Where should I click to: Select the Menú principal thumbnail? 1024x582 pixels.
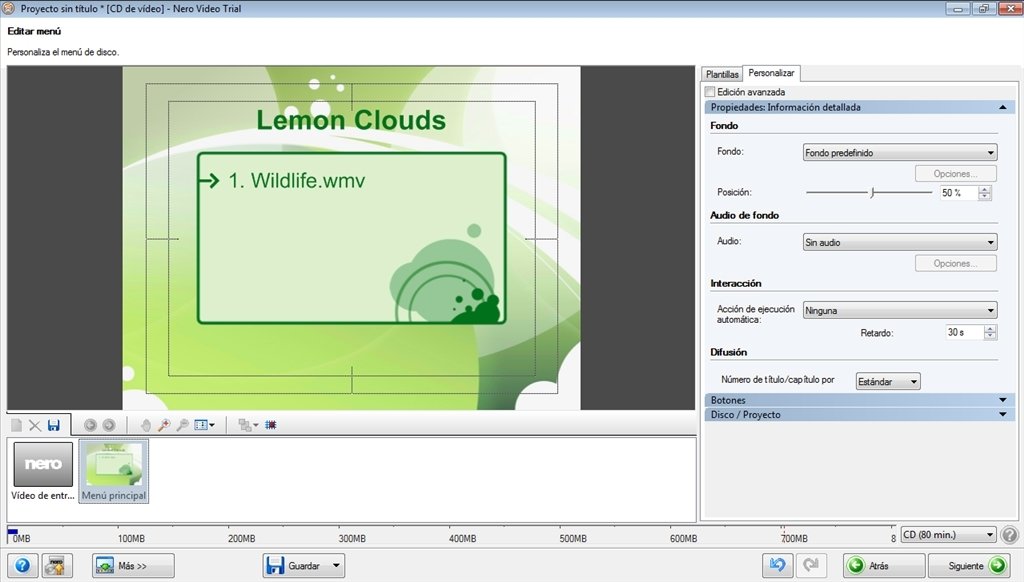[x=114, y=471]
